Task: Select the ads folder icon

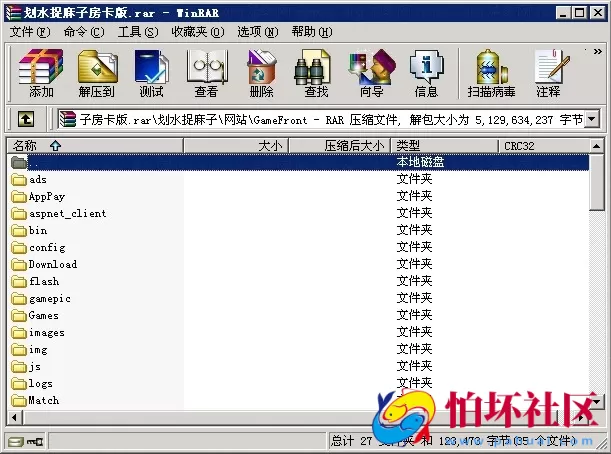Action: tap(19, 180)
